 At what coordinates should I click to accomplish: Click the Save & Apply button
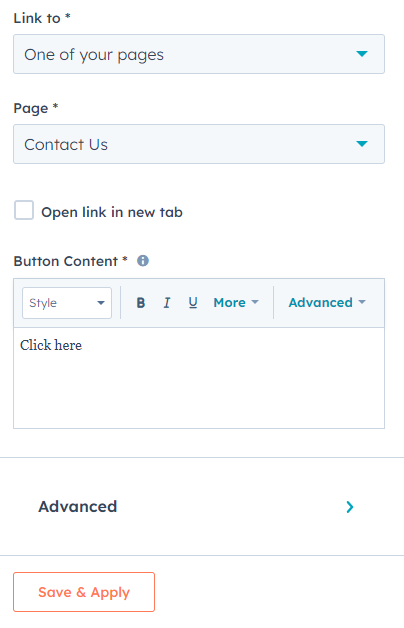(84, 592)
